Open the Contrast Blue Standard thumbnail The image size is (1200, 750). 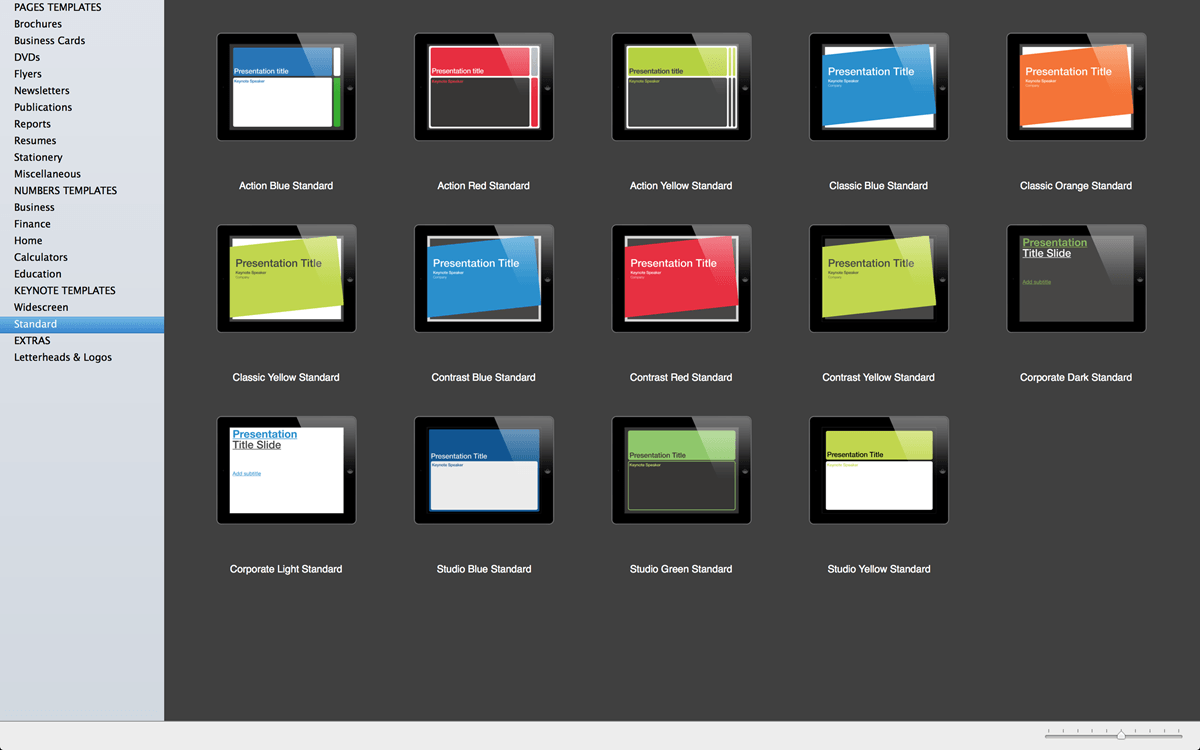click(x=484, y=279)
